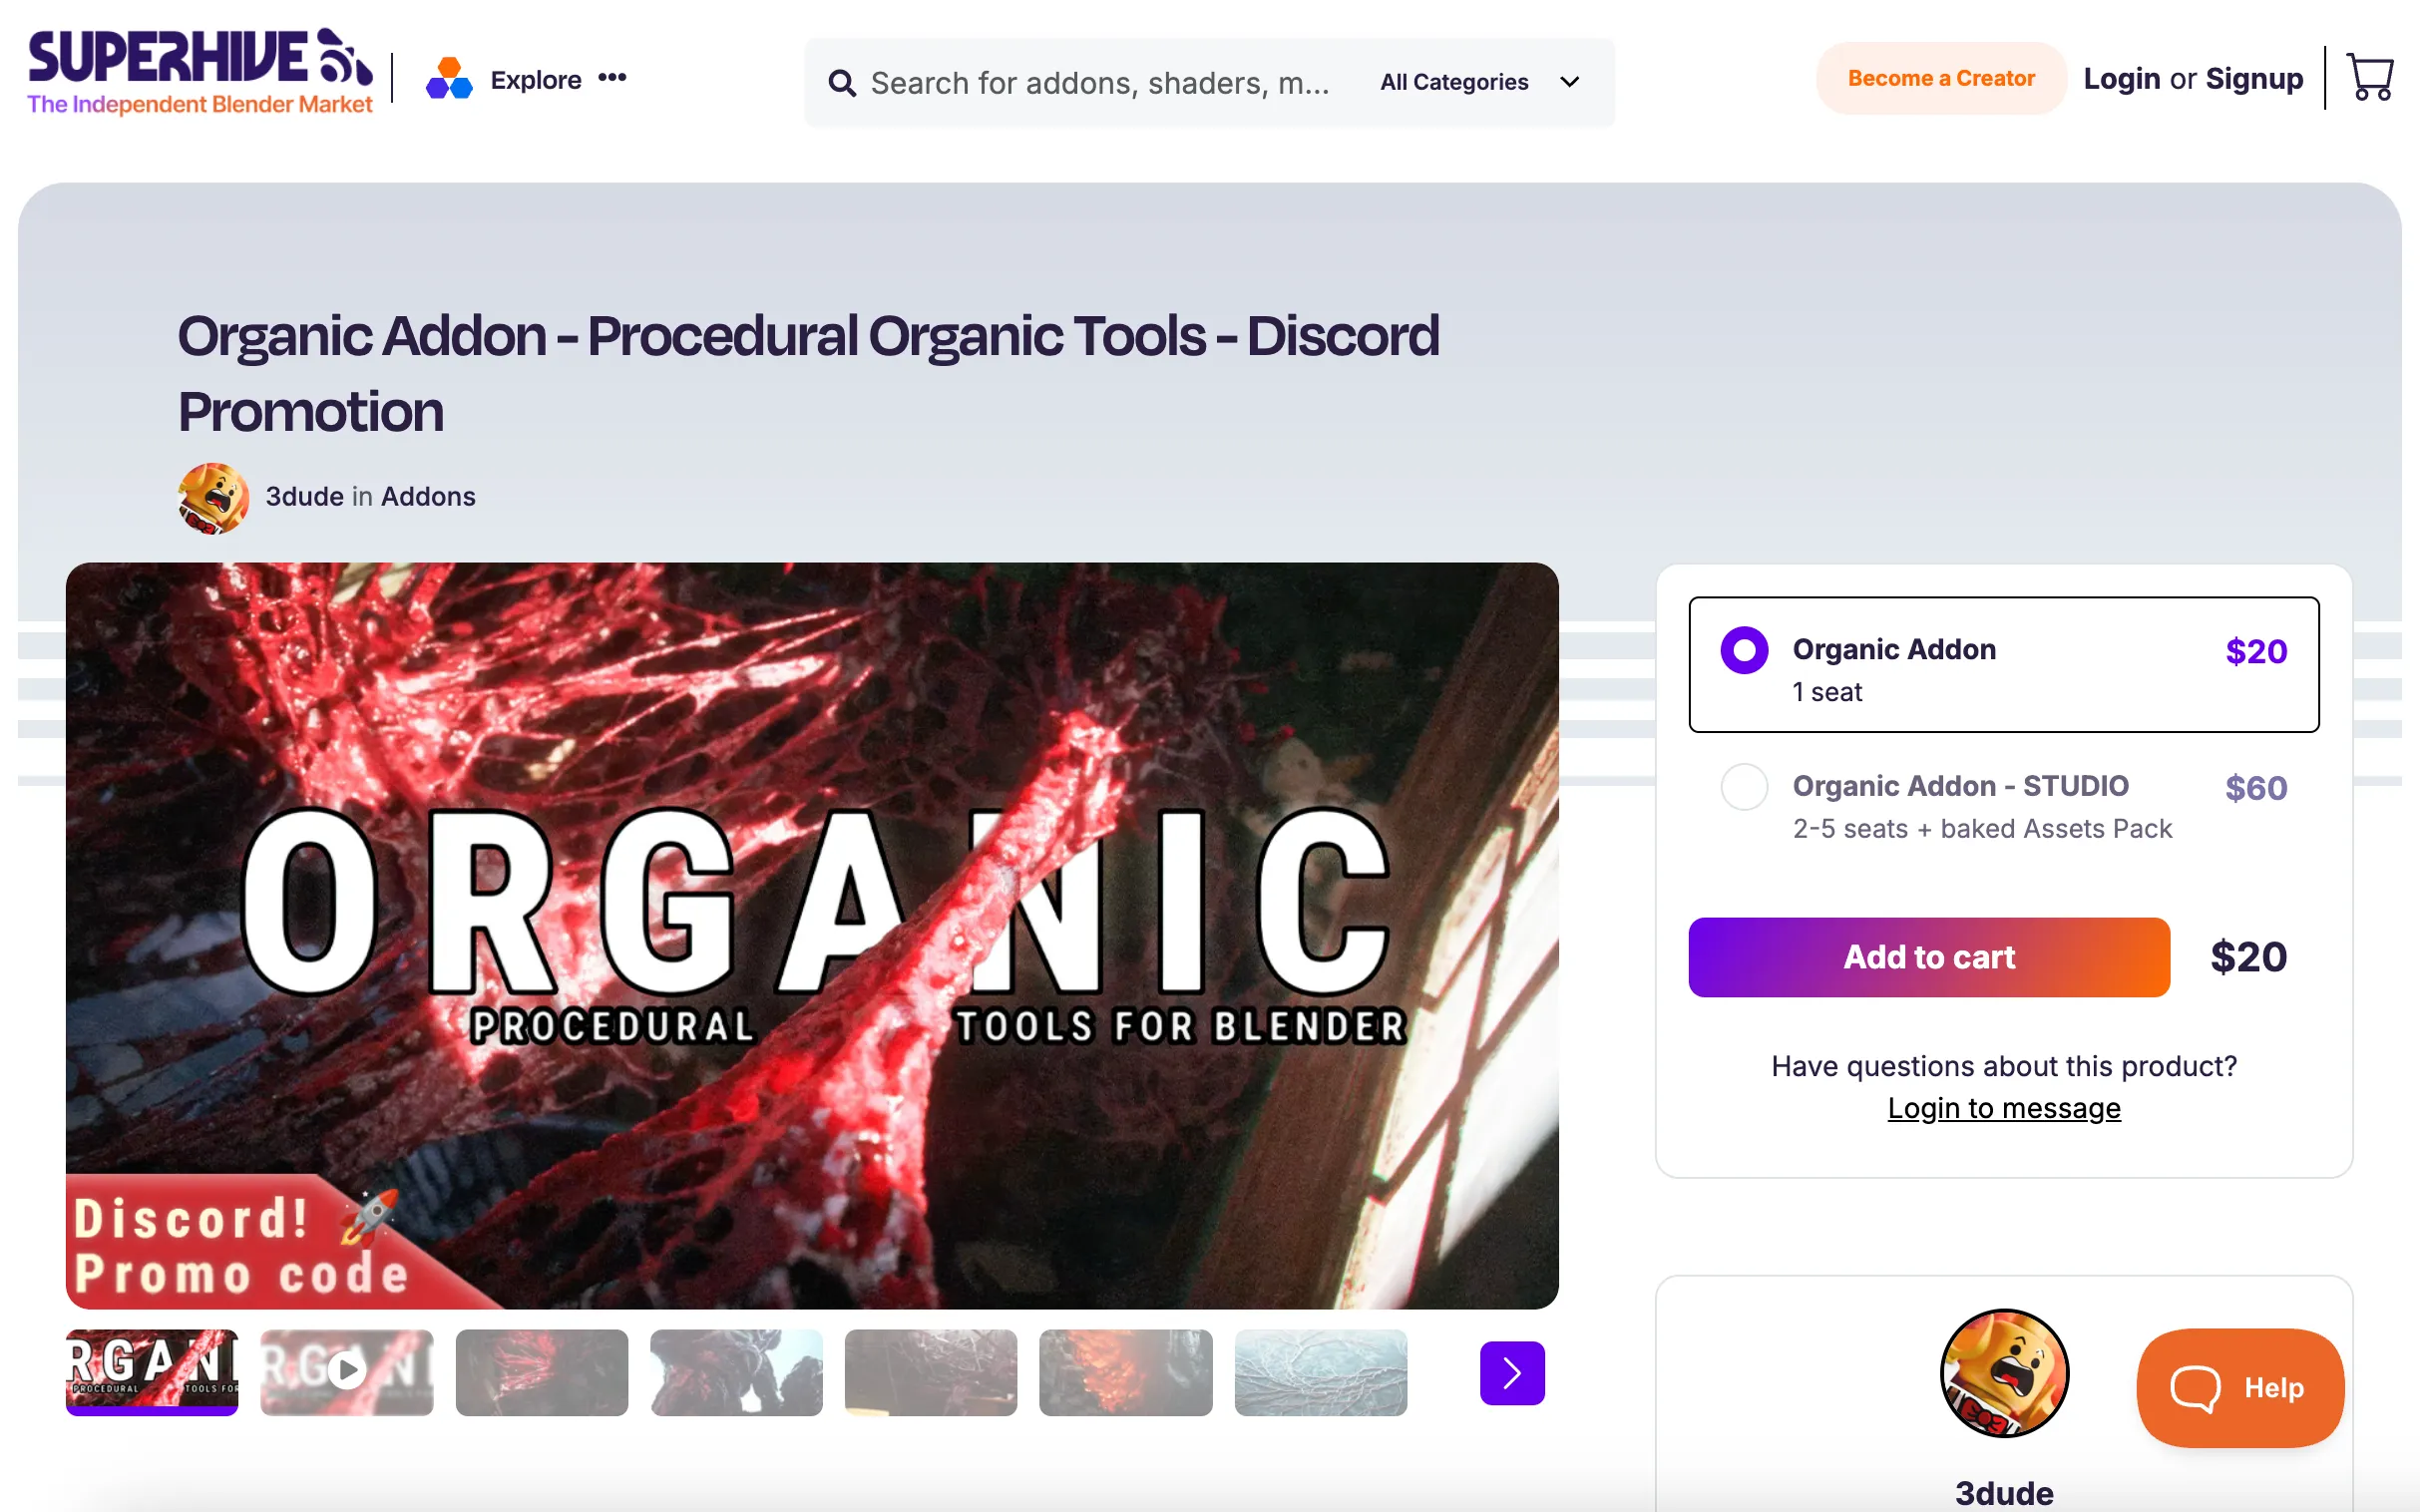2420x1512 pixels.
Task: Click Login to message link
Action: click(x=2003, y=1108)
